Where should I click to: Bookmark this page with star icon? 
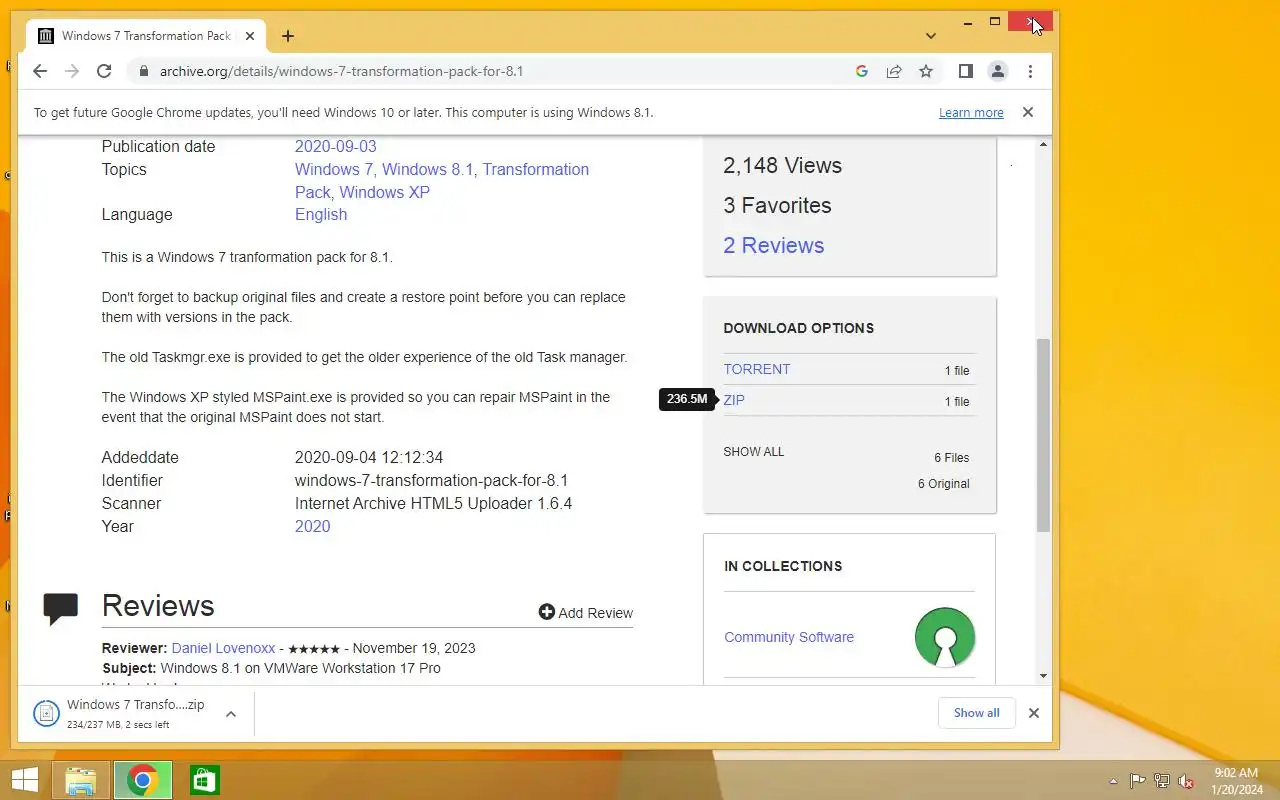[926, 71]
